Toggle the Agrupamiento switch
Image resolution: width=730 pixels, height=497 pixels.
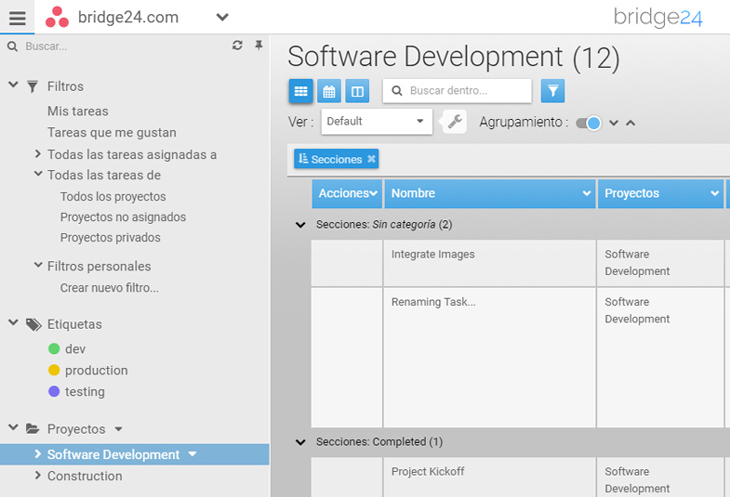pyautogui.click(x=588, y=123)
